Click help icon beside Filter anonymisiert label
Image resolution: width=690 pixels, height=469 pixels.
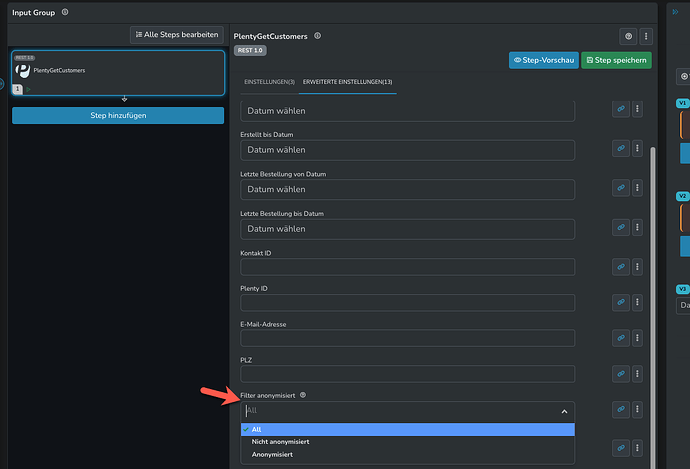click(x=303, y=395)
